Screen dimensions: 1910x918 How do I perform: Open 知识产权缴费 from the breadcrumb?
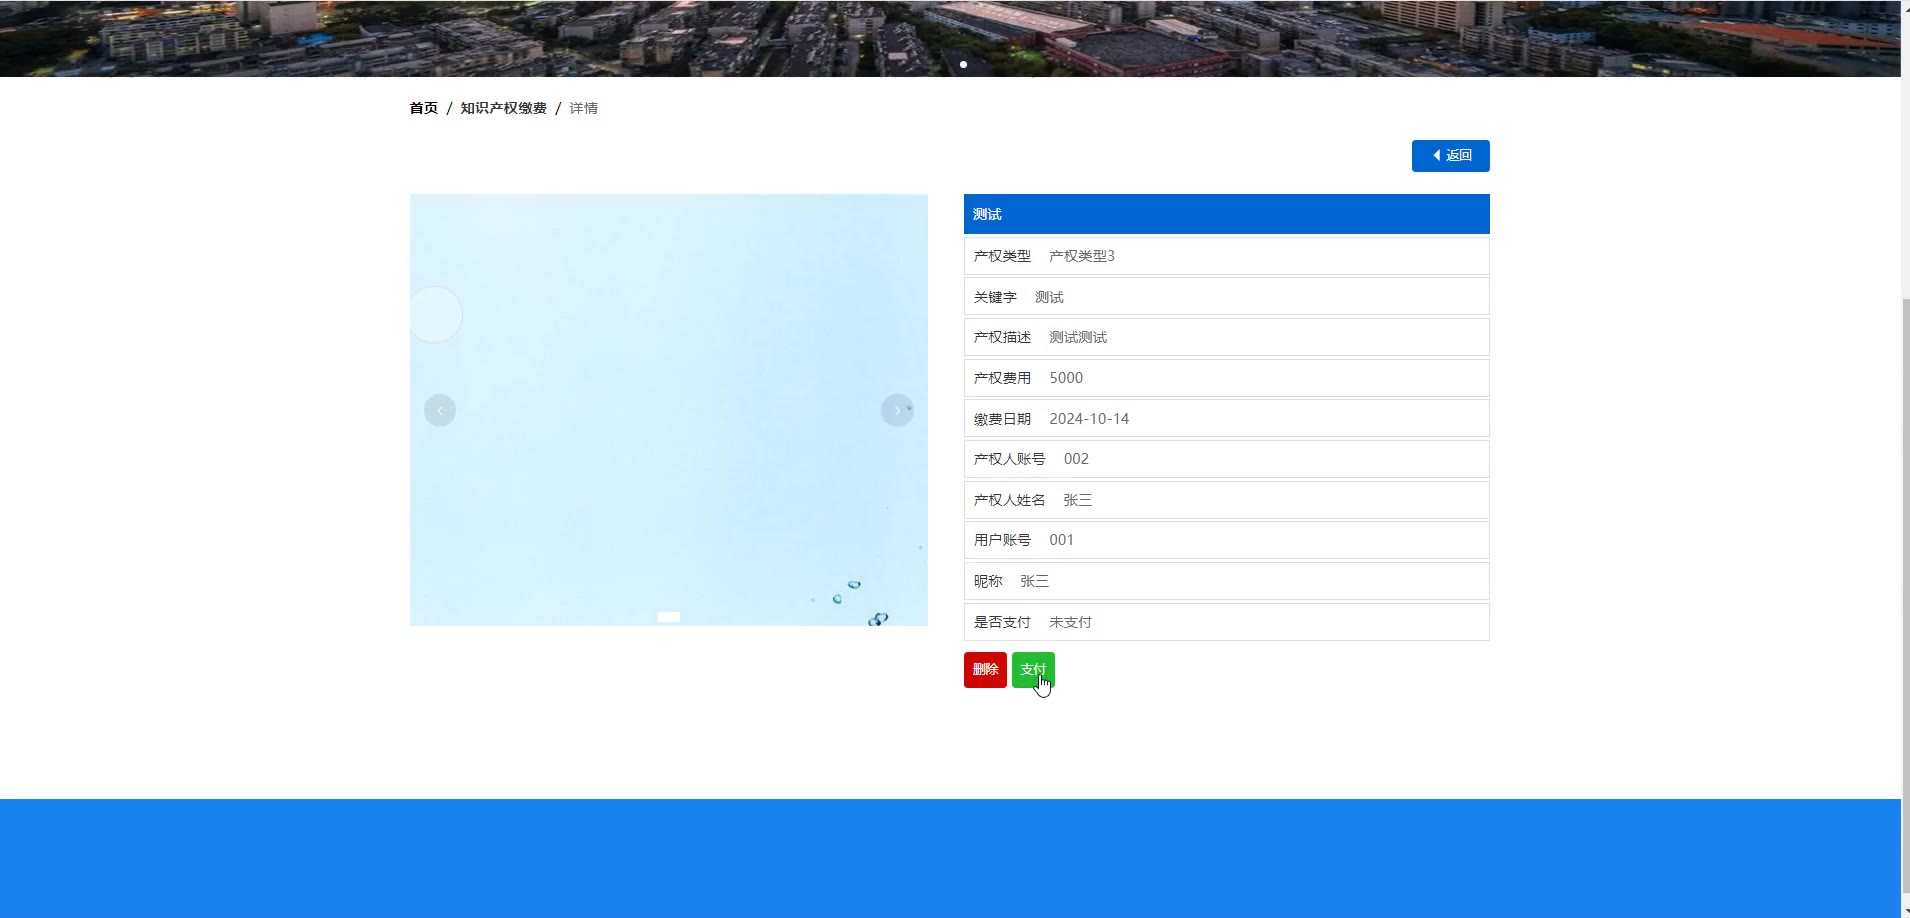coord(503,108)
